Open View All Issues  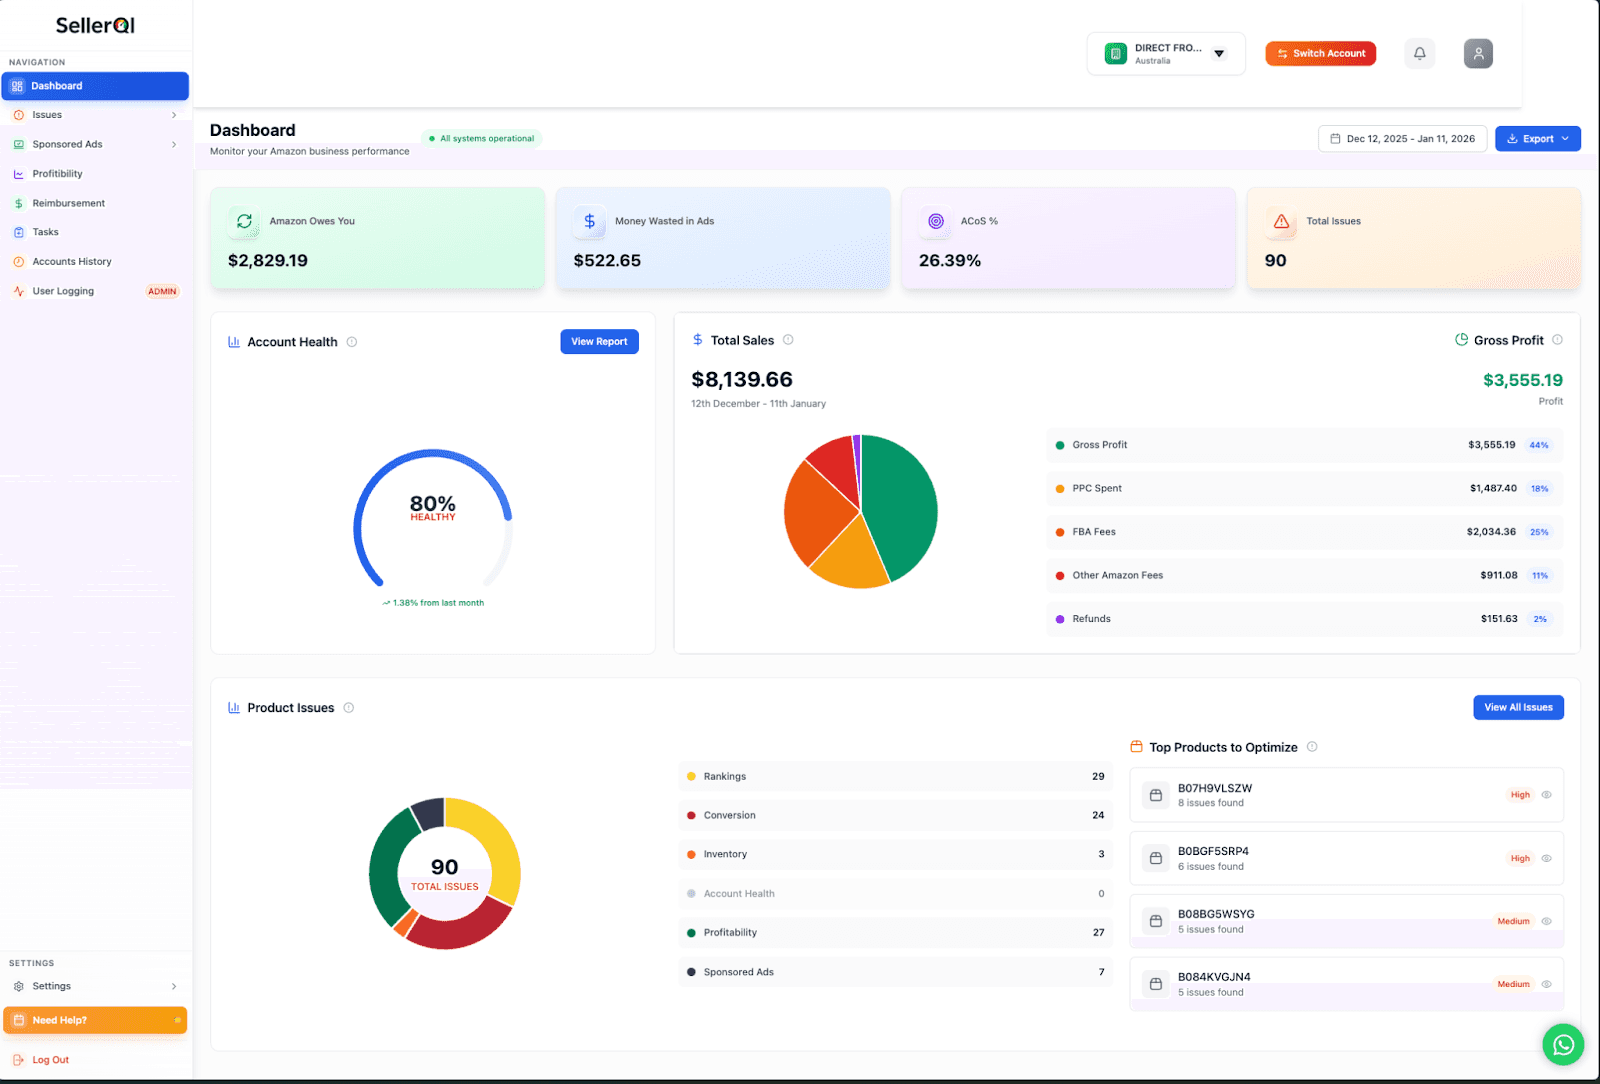click(1518, 707)
